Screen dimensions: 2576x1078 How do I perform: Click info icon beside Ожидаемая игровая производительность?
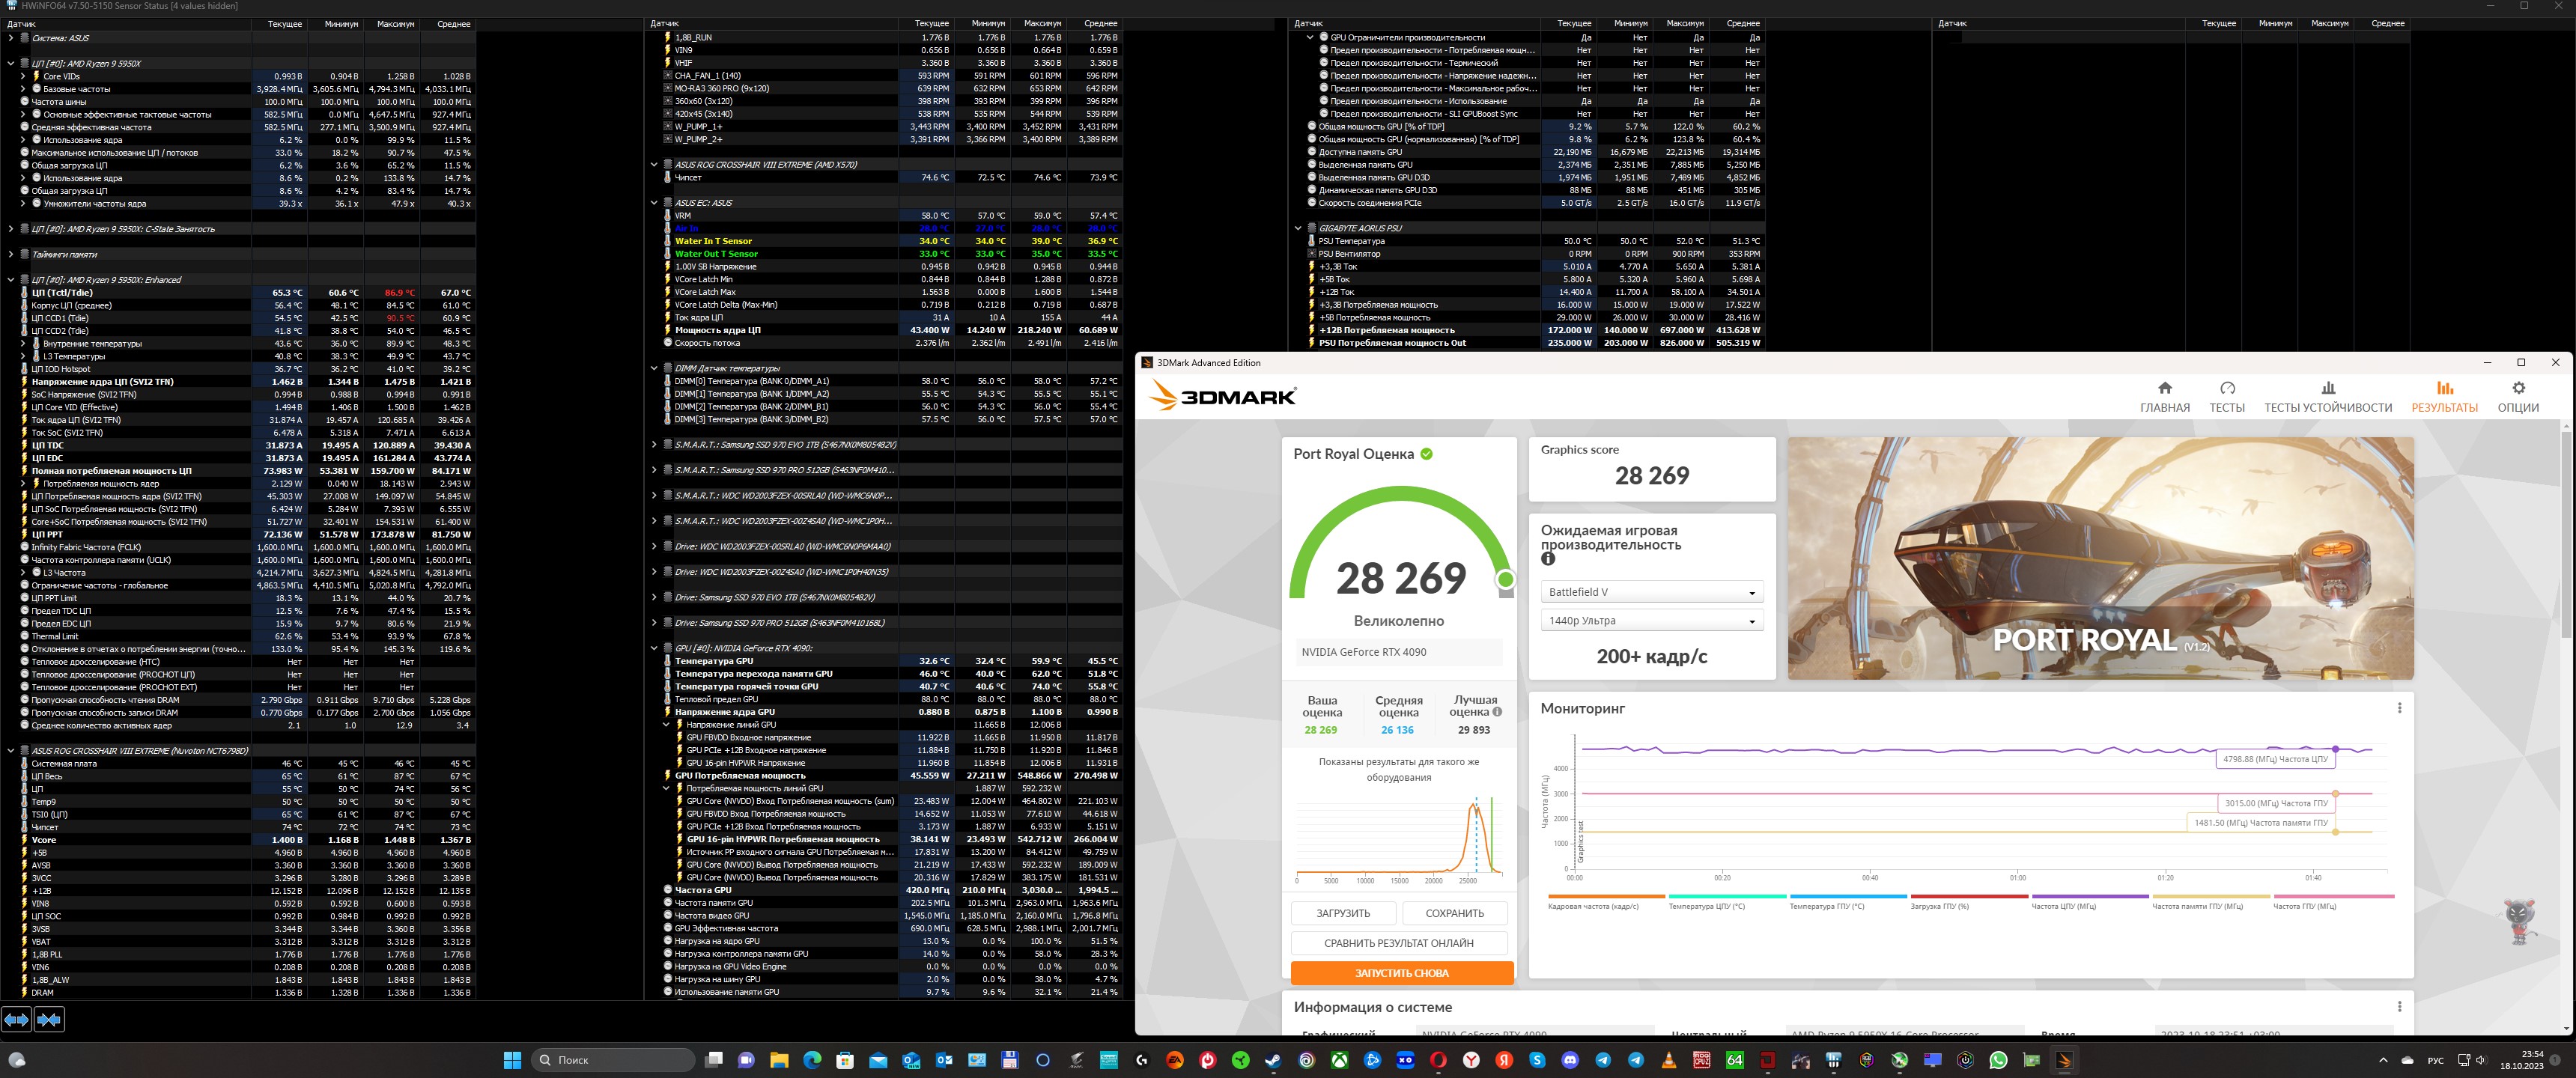click(1548, 559)
